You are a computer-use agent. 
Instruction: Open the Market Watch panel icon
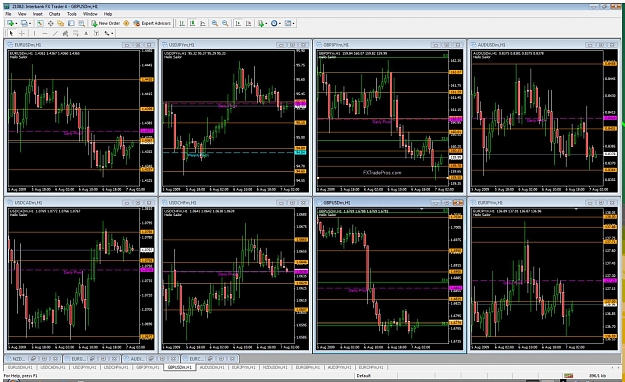[40, 24]
